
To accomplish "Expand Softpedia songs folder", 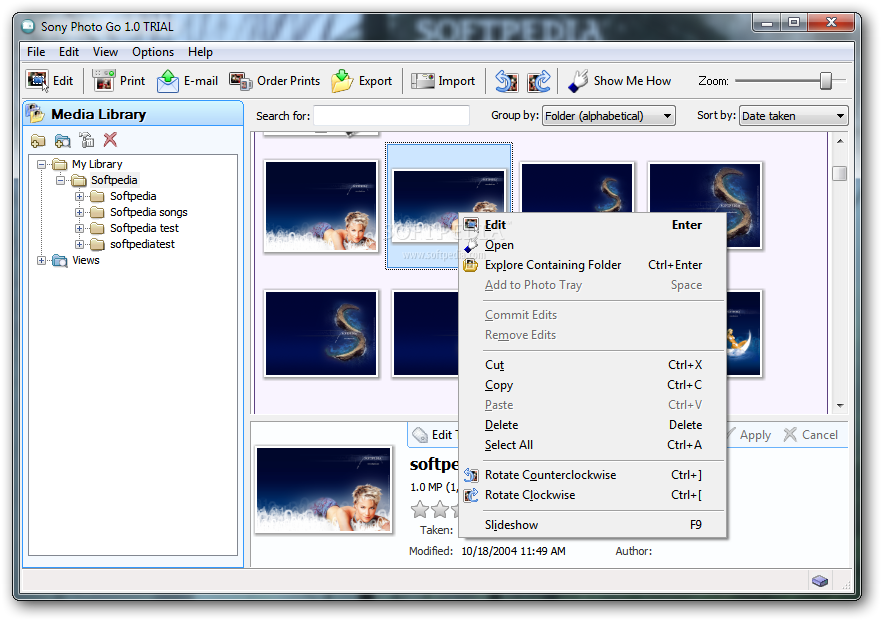I will pyautogui.click(x=79, y=213).
